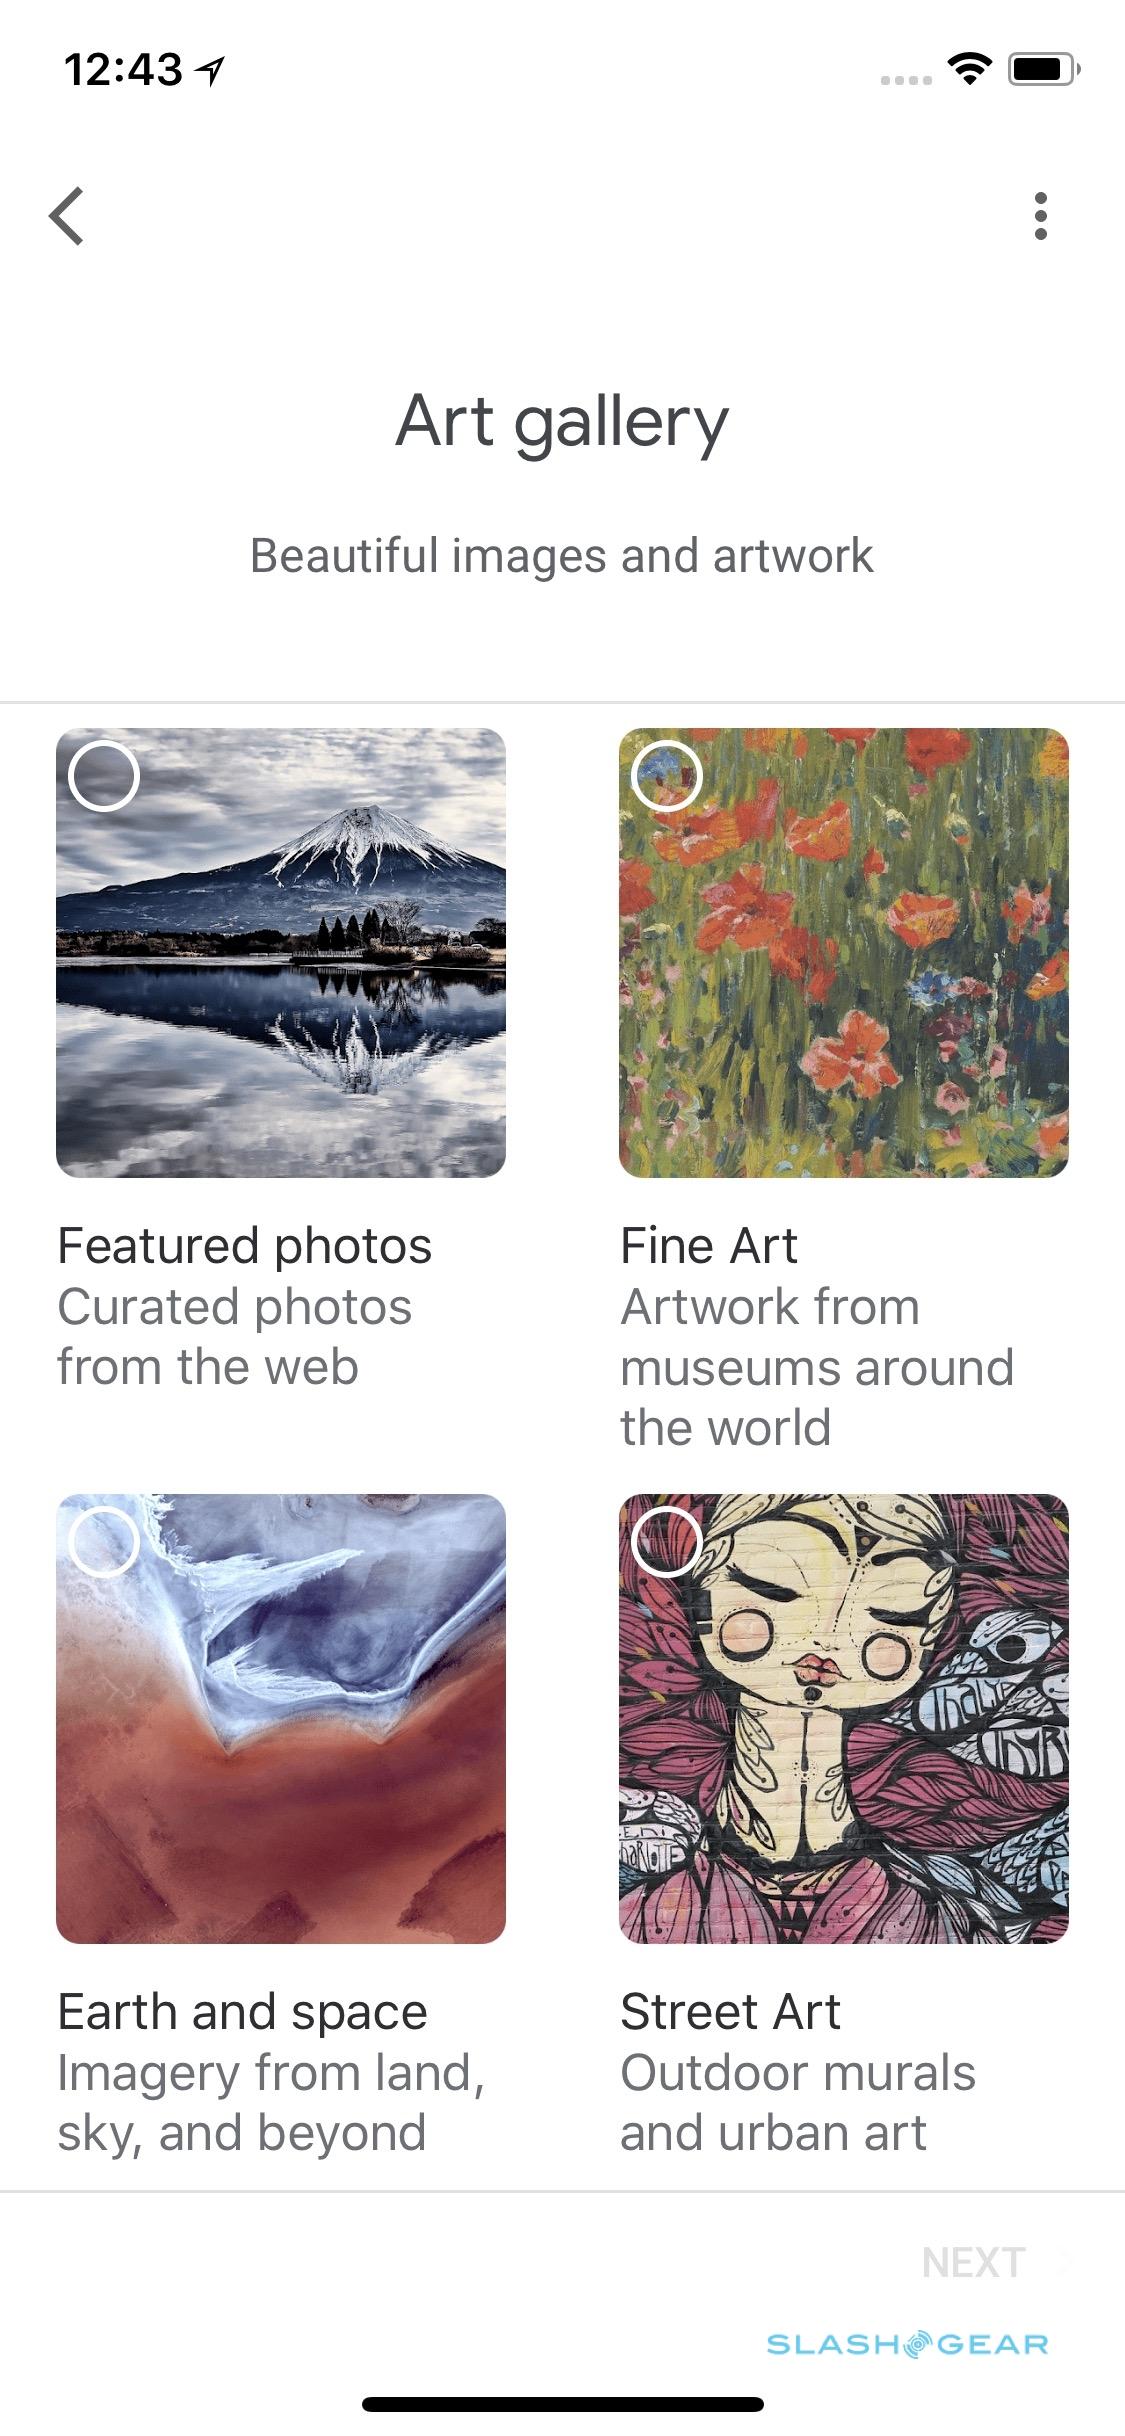Viewport: 1125px width, 2436px height.
Task: Tap the location arrow beside the time
Action: point(210,70)
